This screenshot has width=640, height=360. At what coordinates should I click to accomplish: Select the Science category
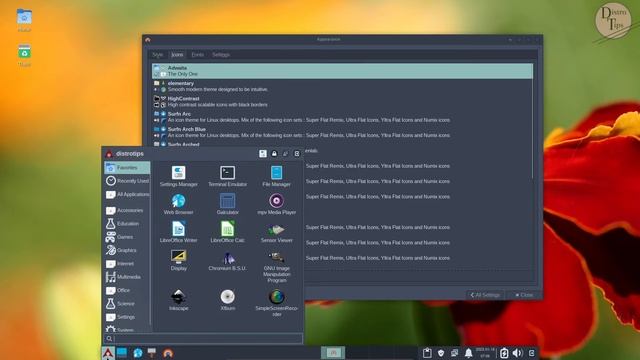click(x=127, y=304)
